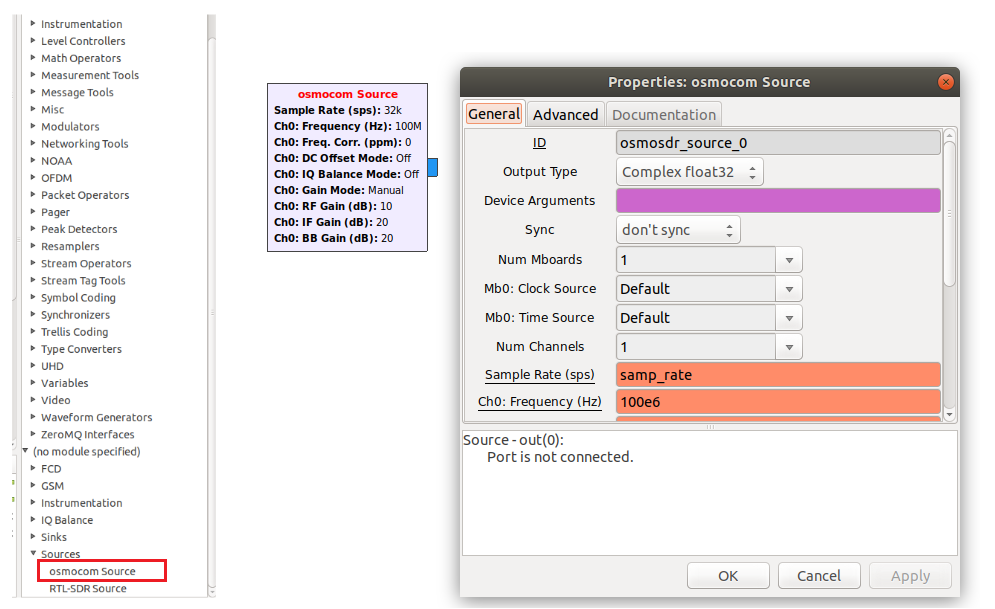995x609 pixels.
Task: Click the Ch0: Frequency (Hz) label
Action: tap(539, 402)
